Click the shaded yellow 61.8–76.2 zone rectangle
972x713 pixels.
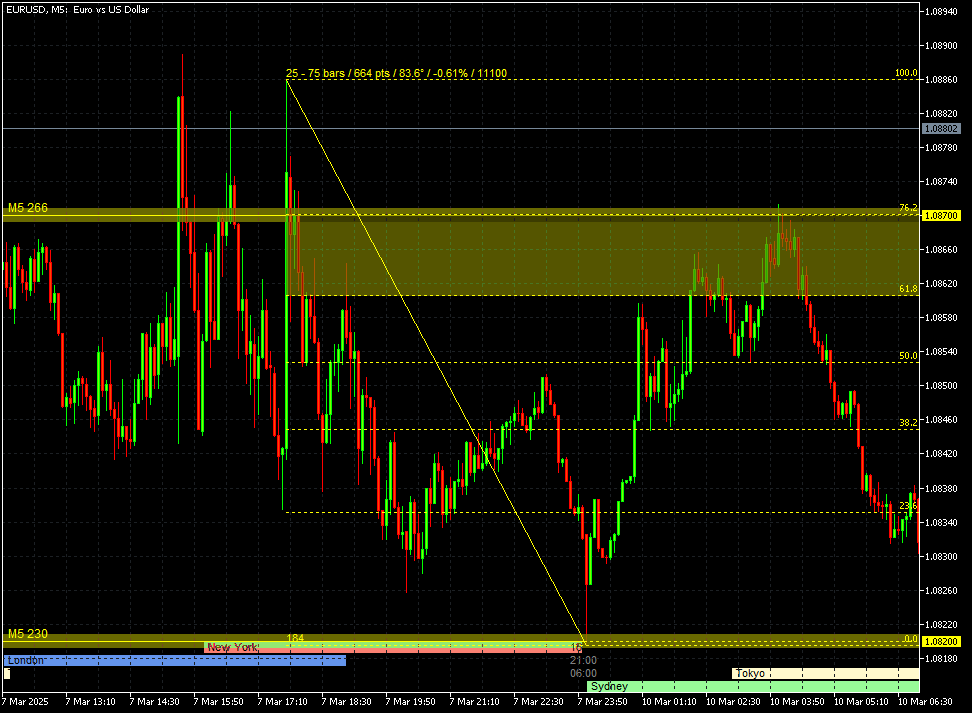[x=602, y=255]
